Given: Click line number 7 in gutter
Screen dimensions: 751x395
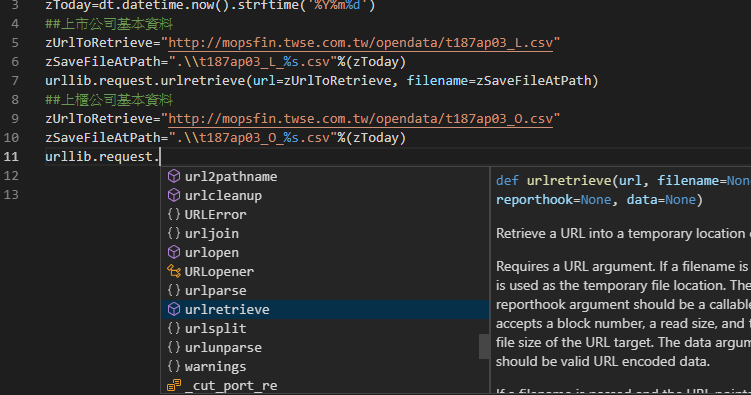Looking at the screenshot, I should [x=15, y=80].
